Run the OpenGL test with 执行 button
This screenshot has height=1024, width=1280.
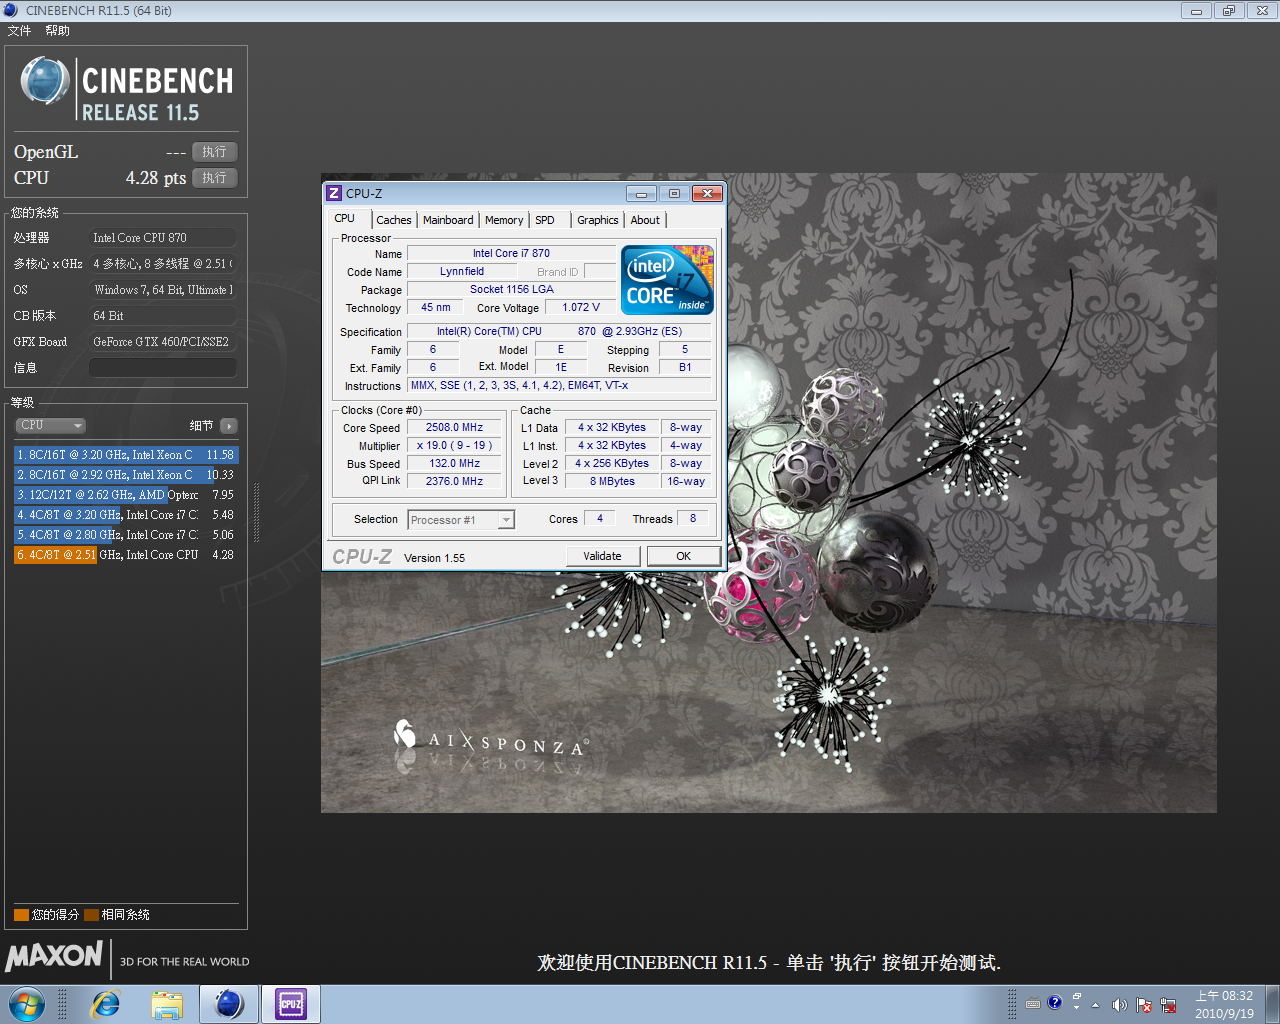tap(215, 152)
